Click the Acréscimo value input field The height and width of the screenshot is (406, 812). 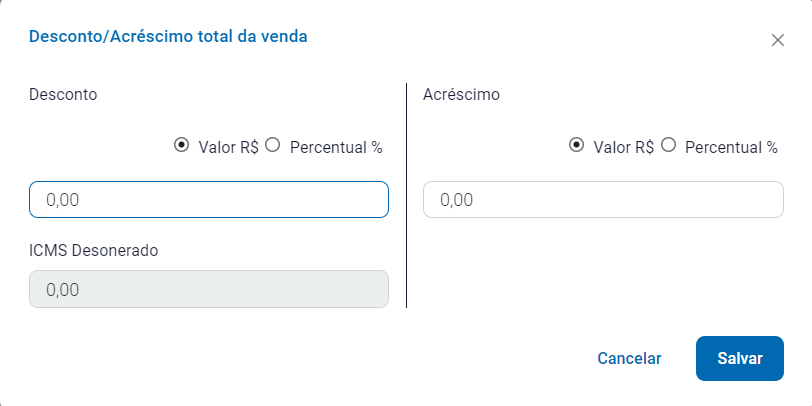click(603, 199)
